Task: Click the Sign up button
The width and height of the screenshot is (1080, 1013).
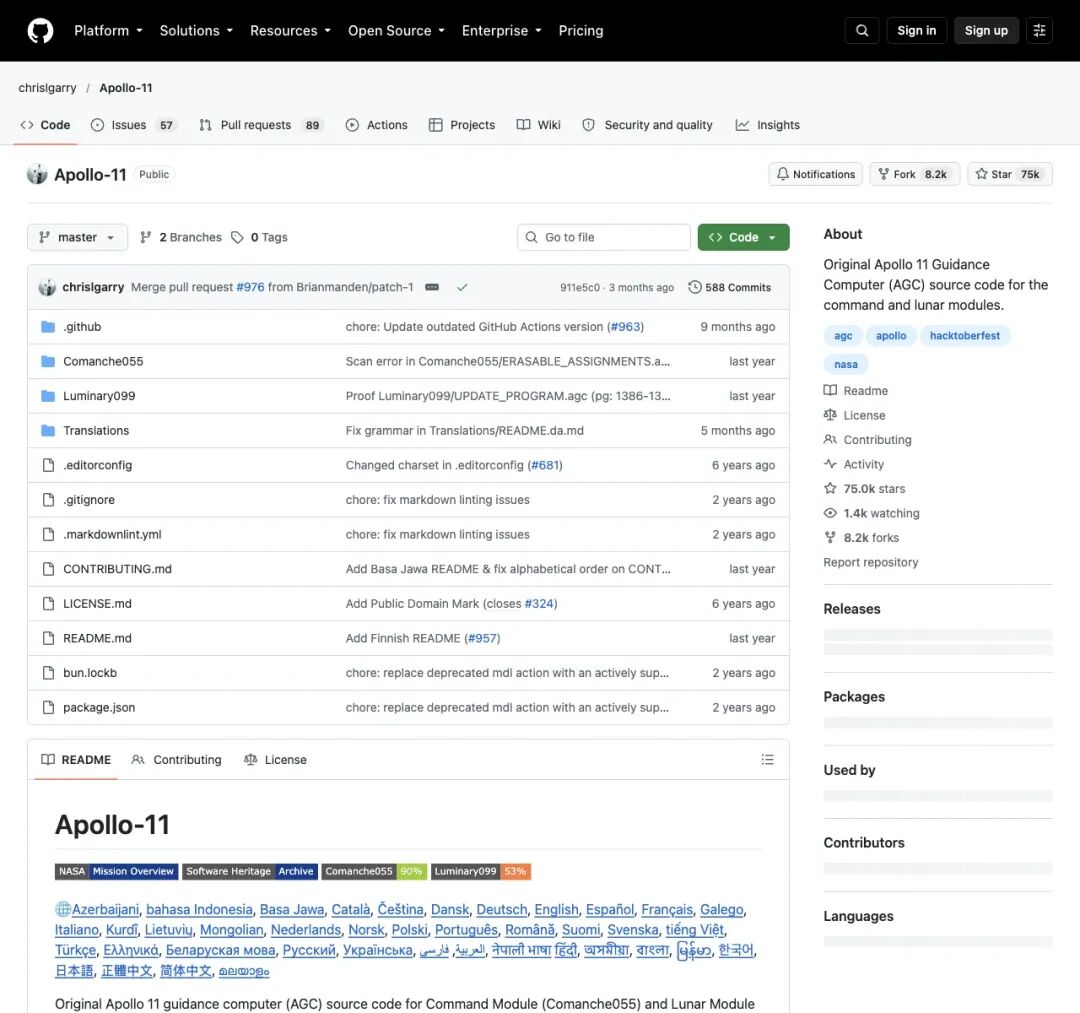Action: 986,30
